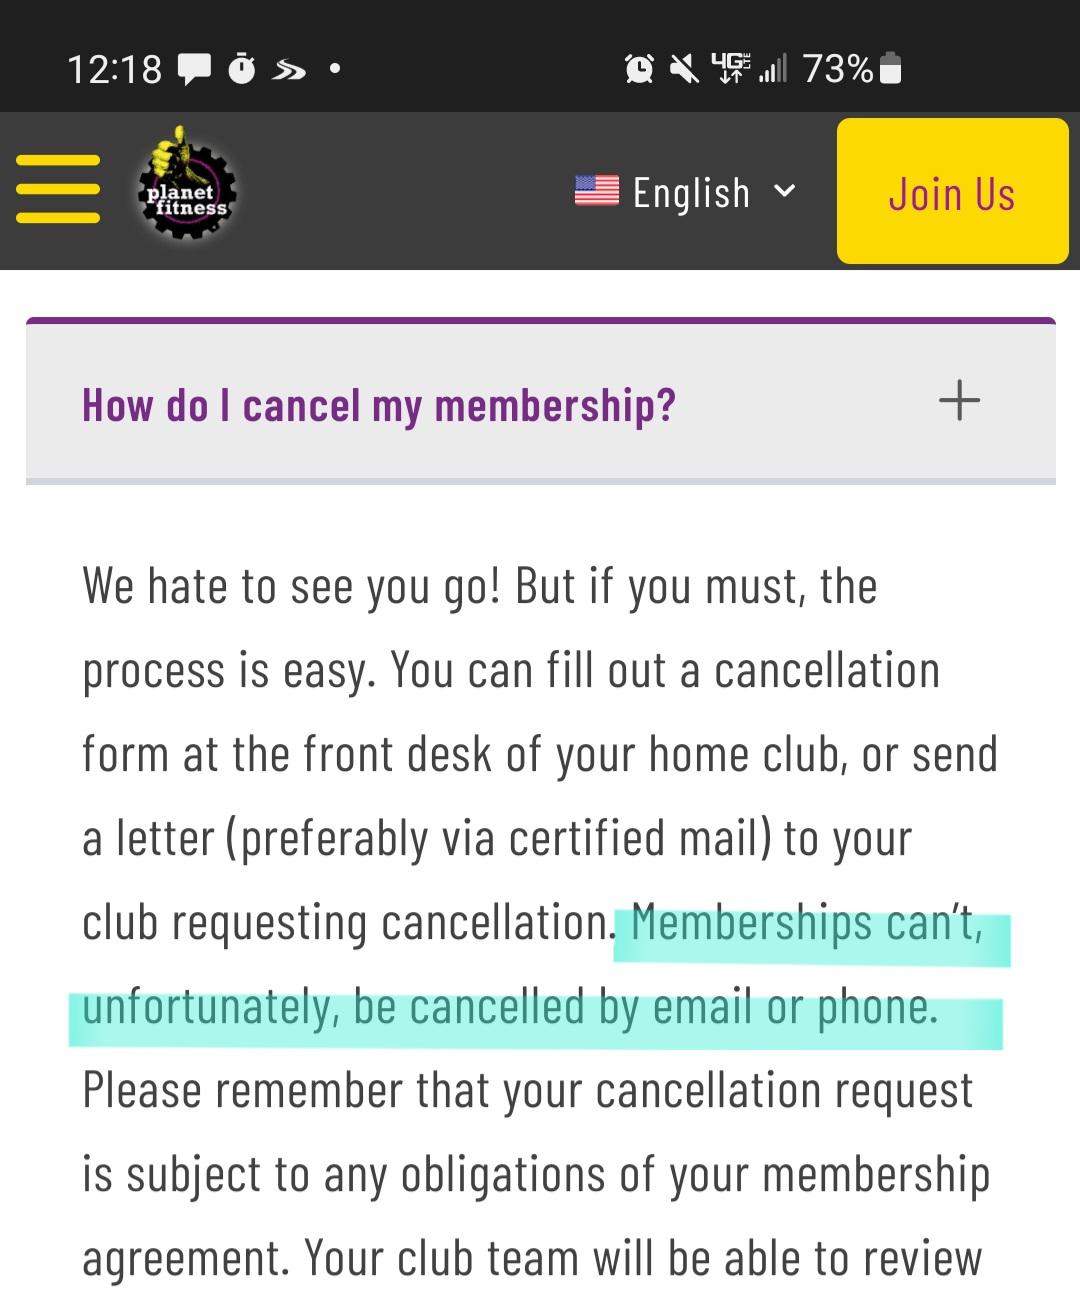Expand the membership cancellation FAQ with plus sign
This screenshot has width=1080, height=1301.
[x=960, y=400]
